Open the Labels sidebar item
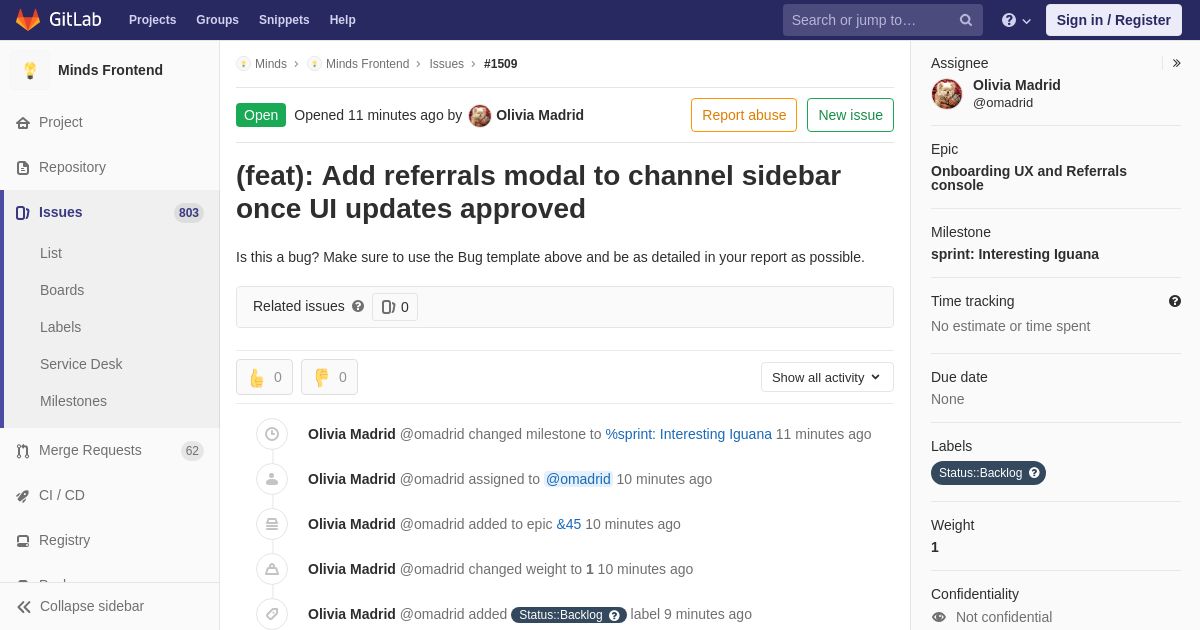Screen dimensions: 1200x630 [60, 327]
